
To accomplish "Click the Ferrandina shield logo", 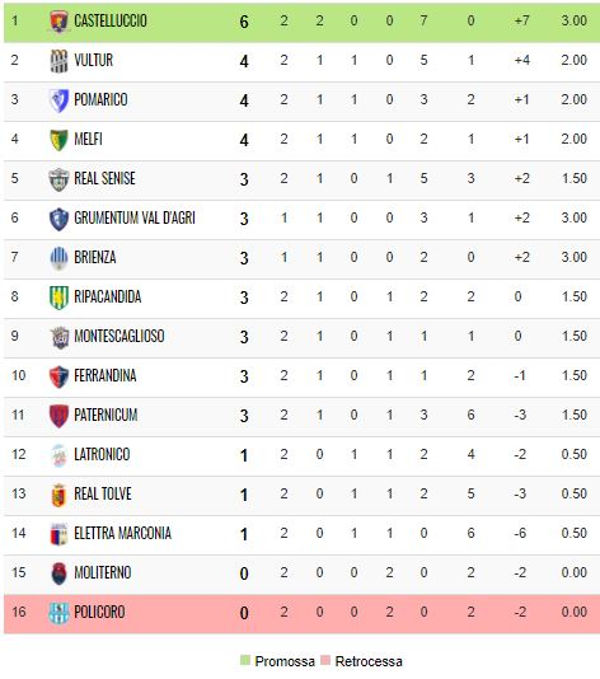I will 59,376.
